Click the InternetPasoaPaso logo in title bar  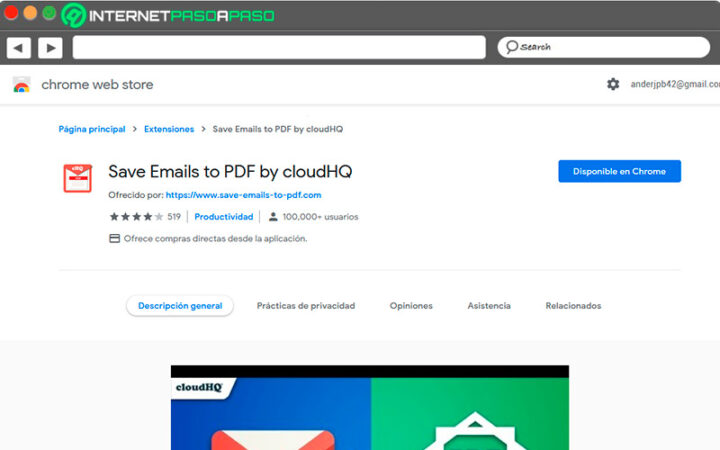(168, 16)
